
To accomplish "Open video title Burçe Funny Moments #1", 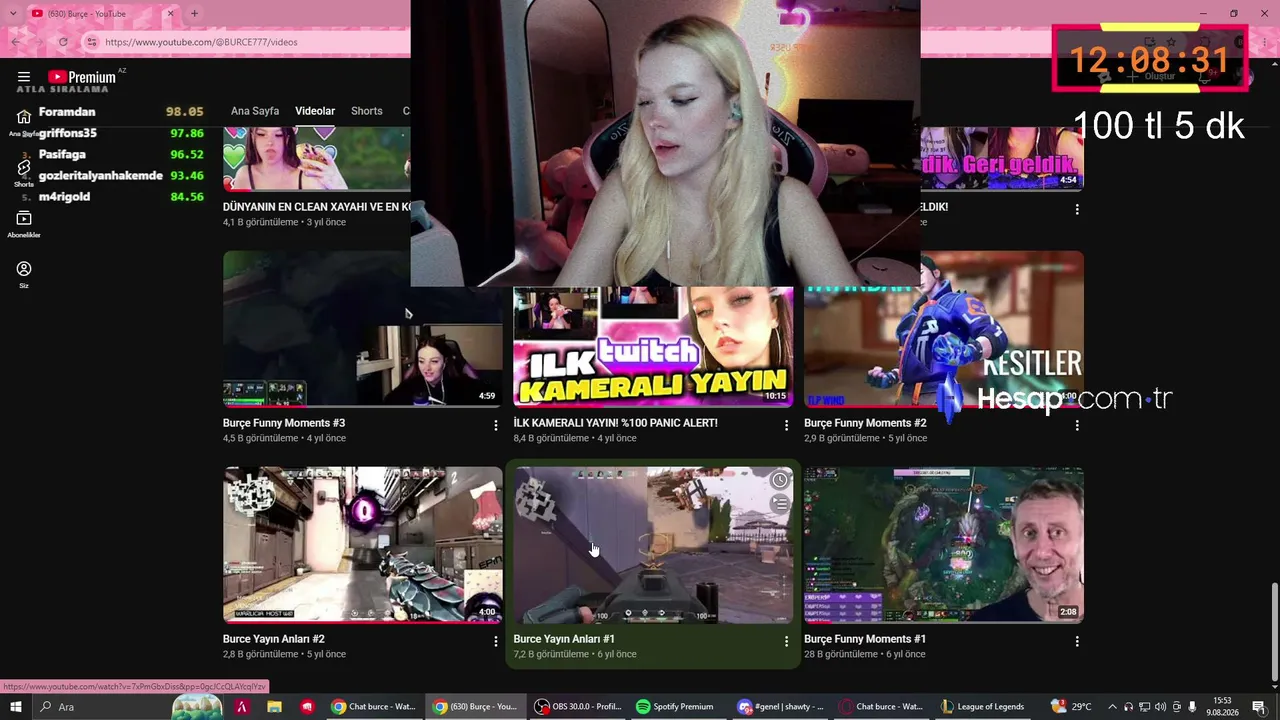I will [865, 639].
